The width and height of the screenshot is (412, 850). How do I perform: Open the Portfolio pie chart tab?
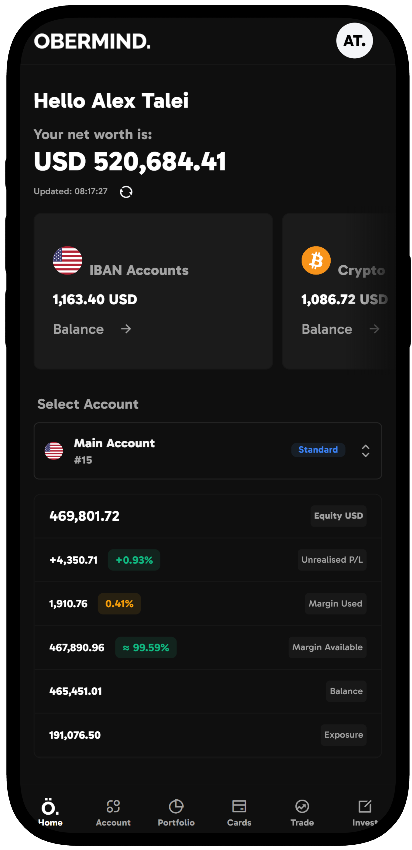click(176, 806)
